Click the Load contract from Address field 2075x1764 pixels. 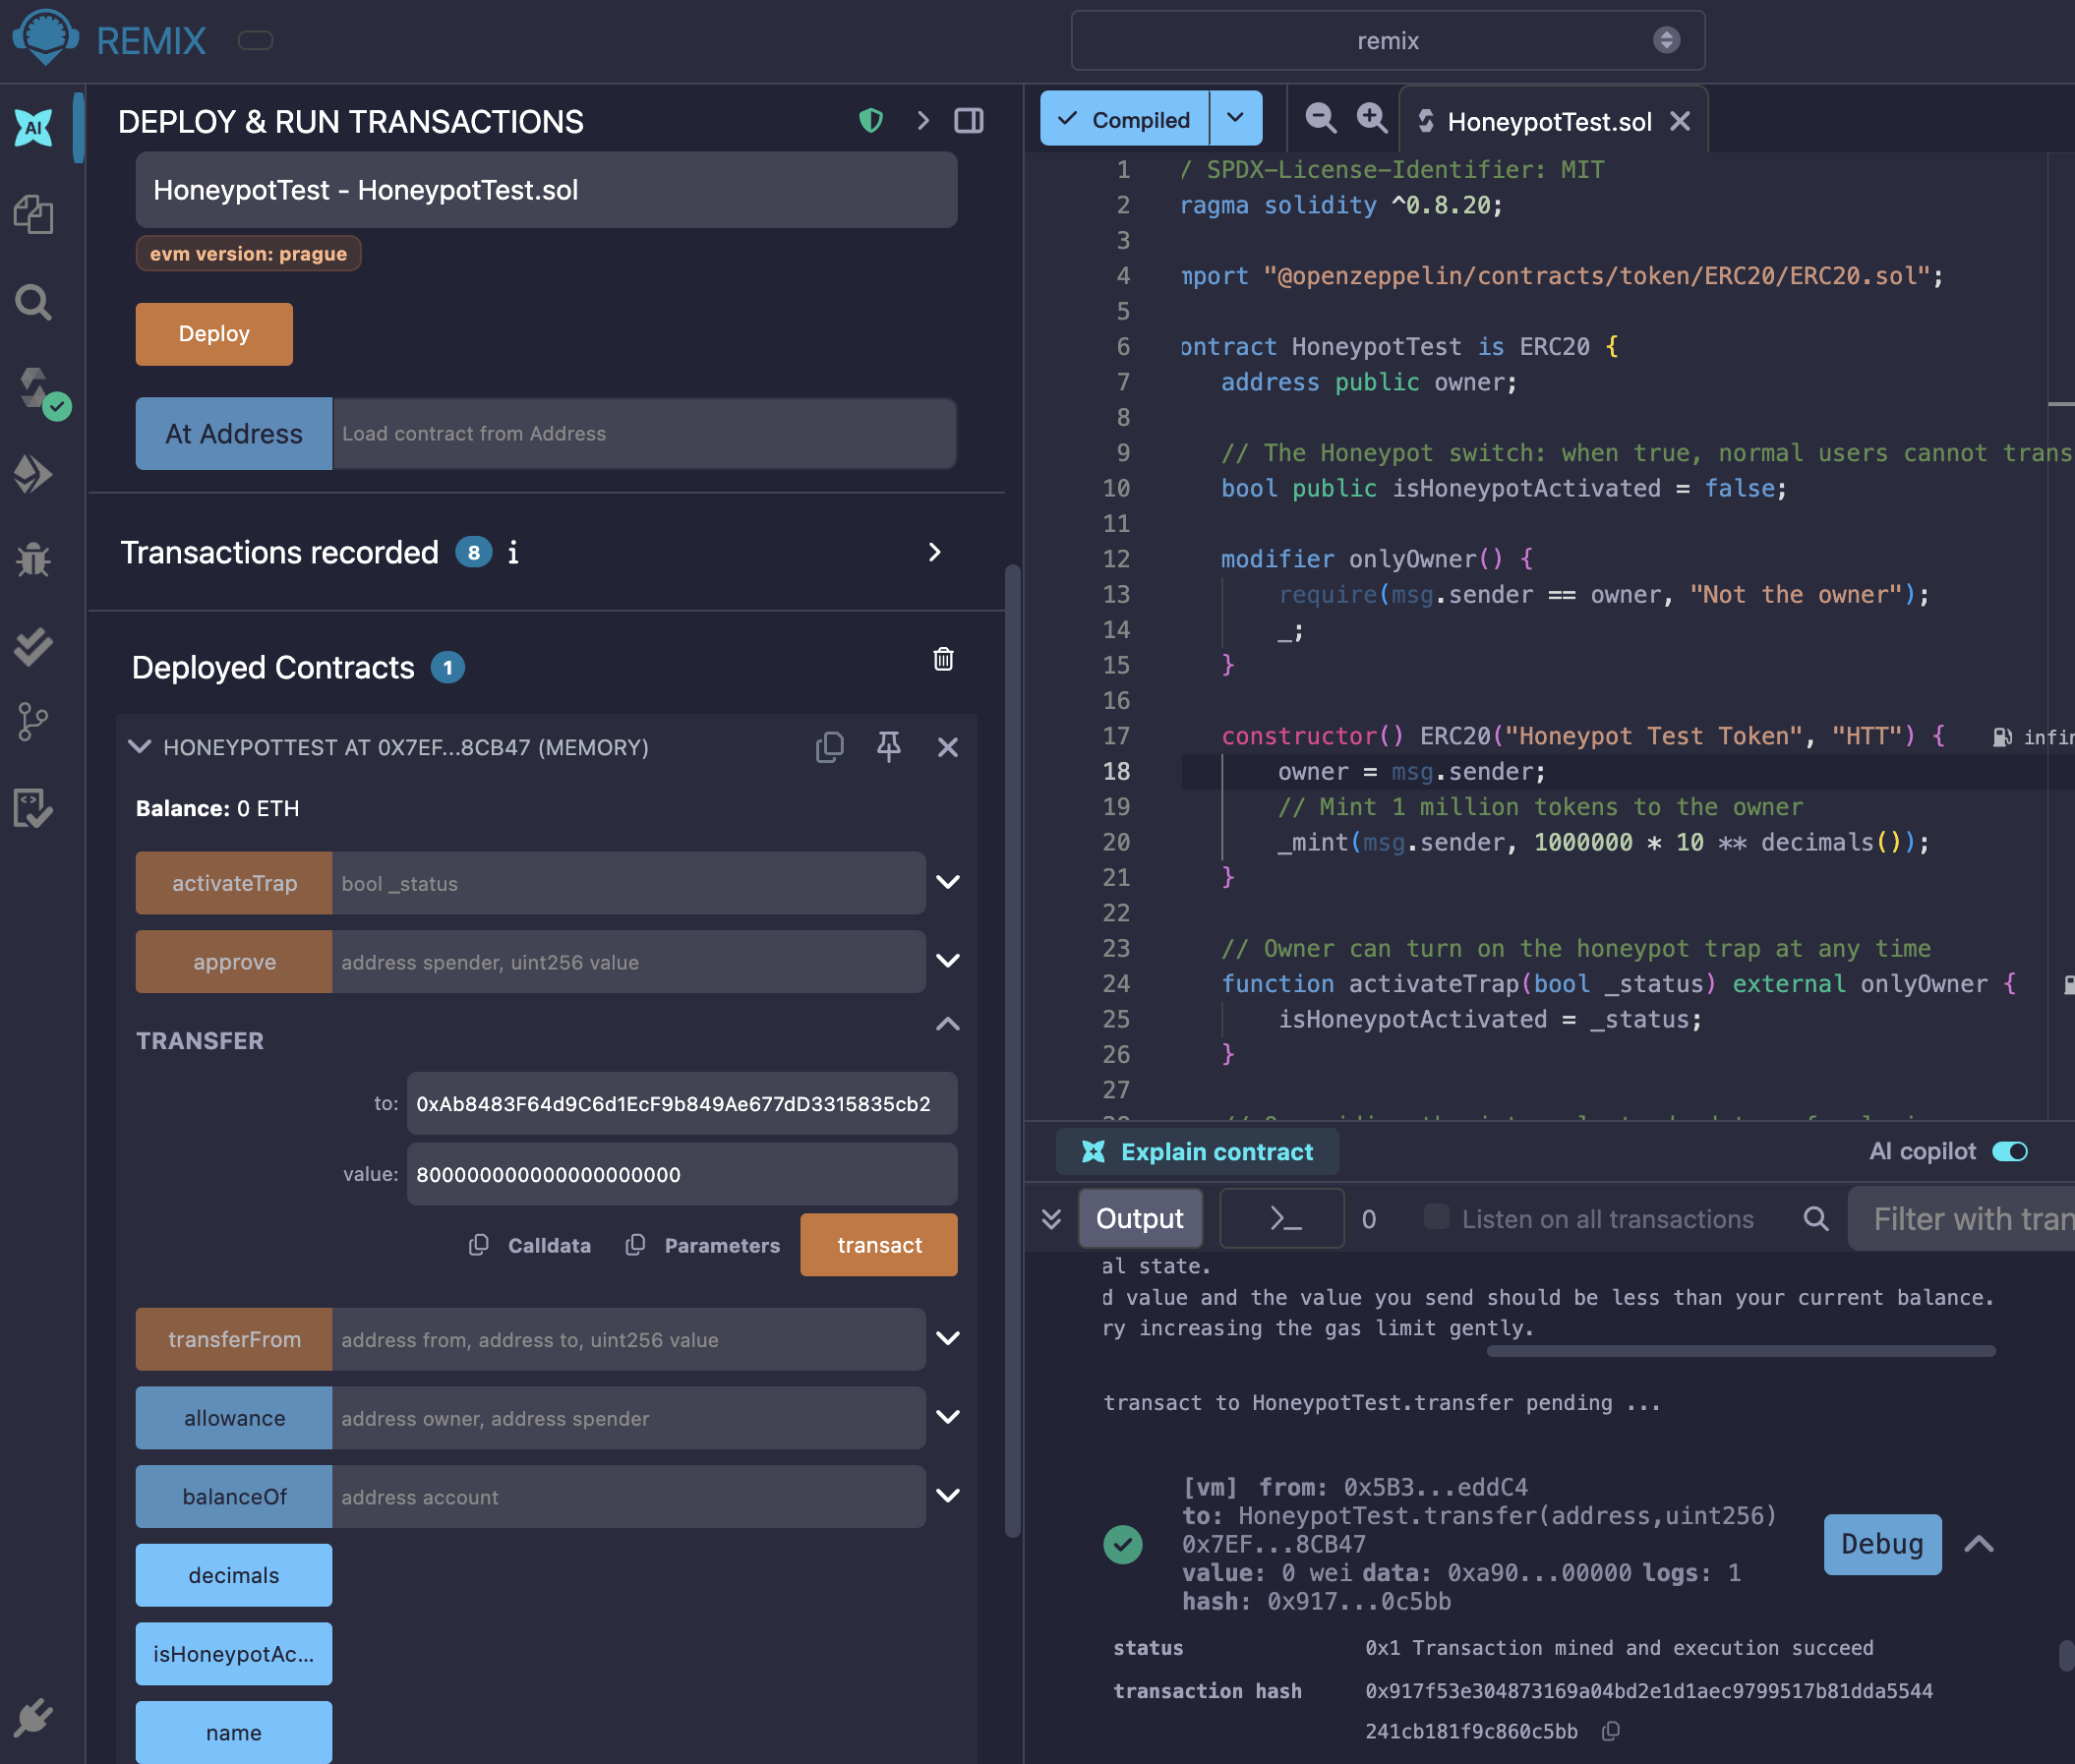pyautogui.click(x=644, y=434)
